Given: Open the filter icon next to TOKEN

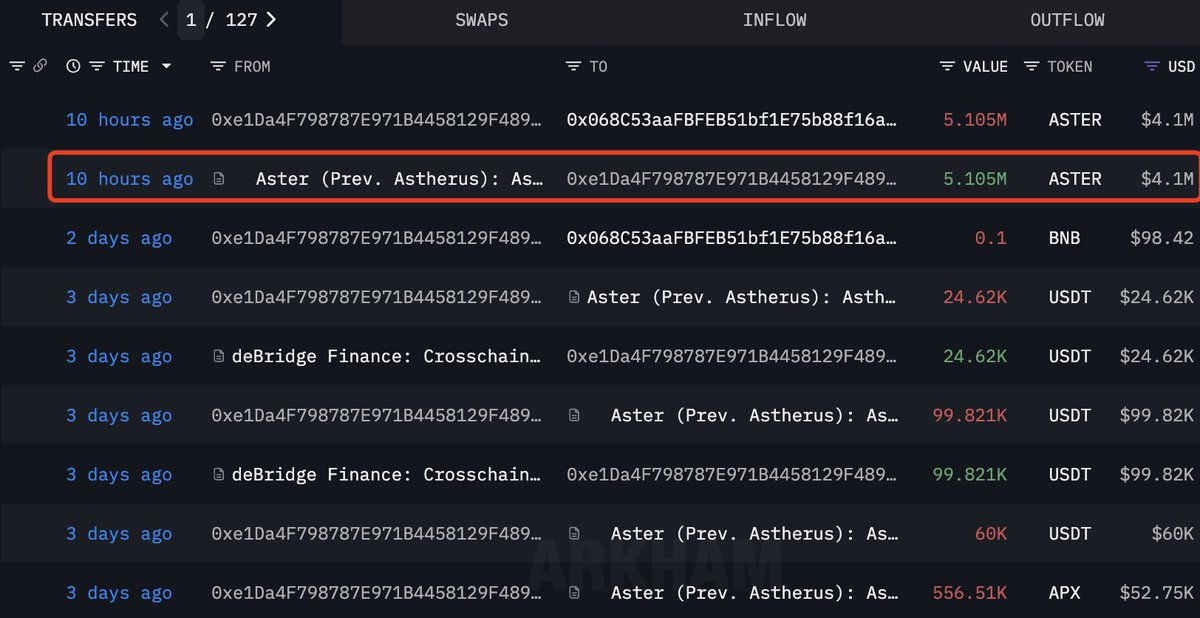Looking at the screenshot, I should [1031, 66].
